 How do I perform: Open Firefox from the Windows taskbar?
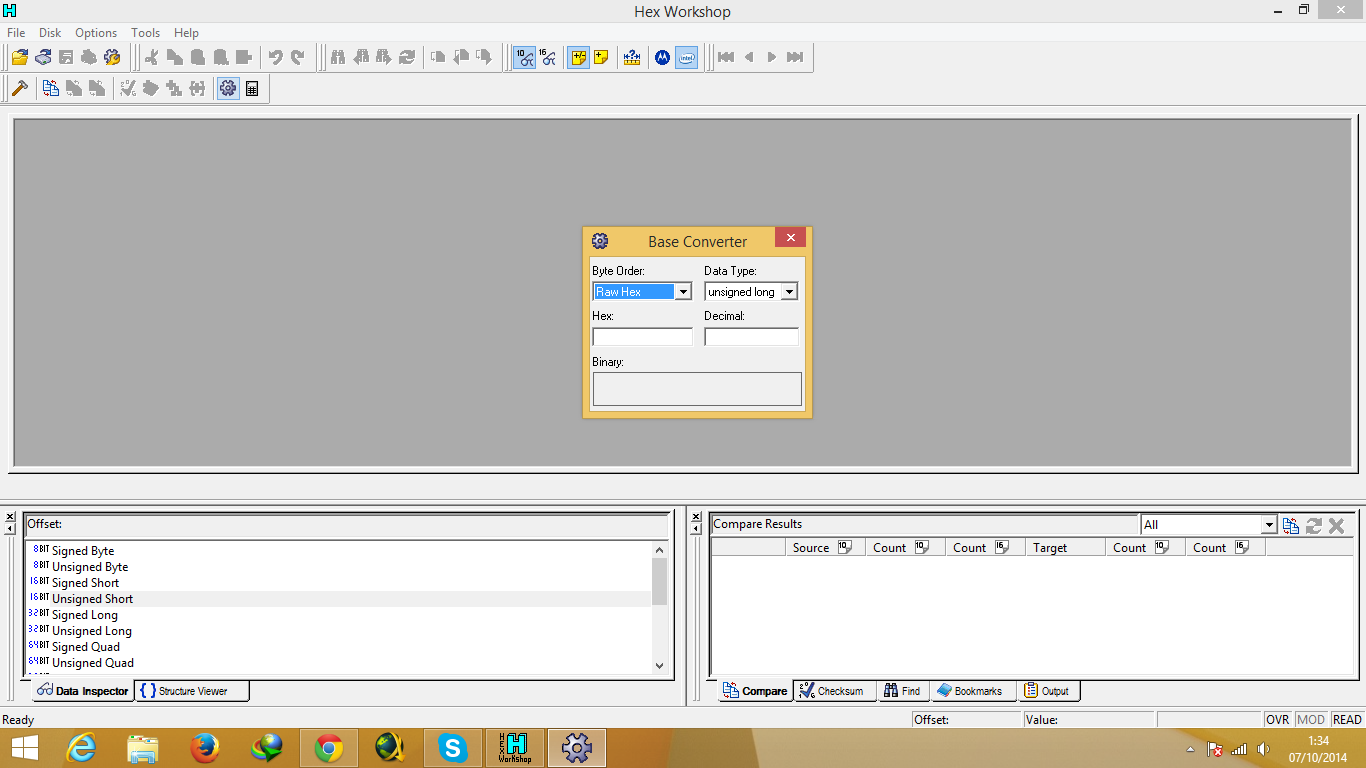click(x=205, y=747)
